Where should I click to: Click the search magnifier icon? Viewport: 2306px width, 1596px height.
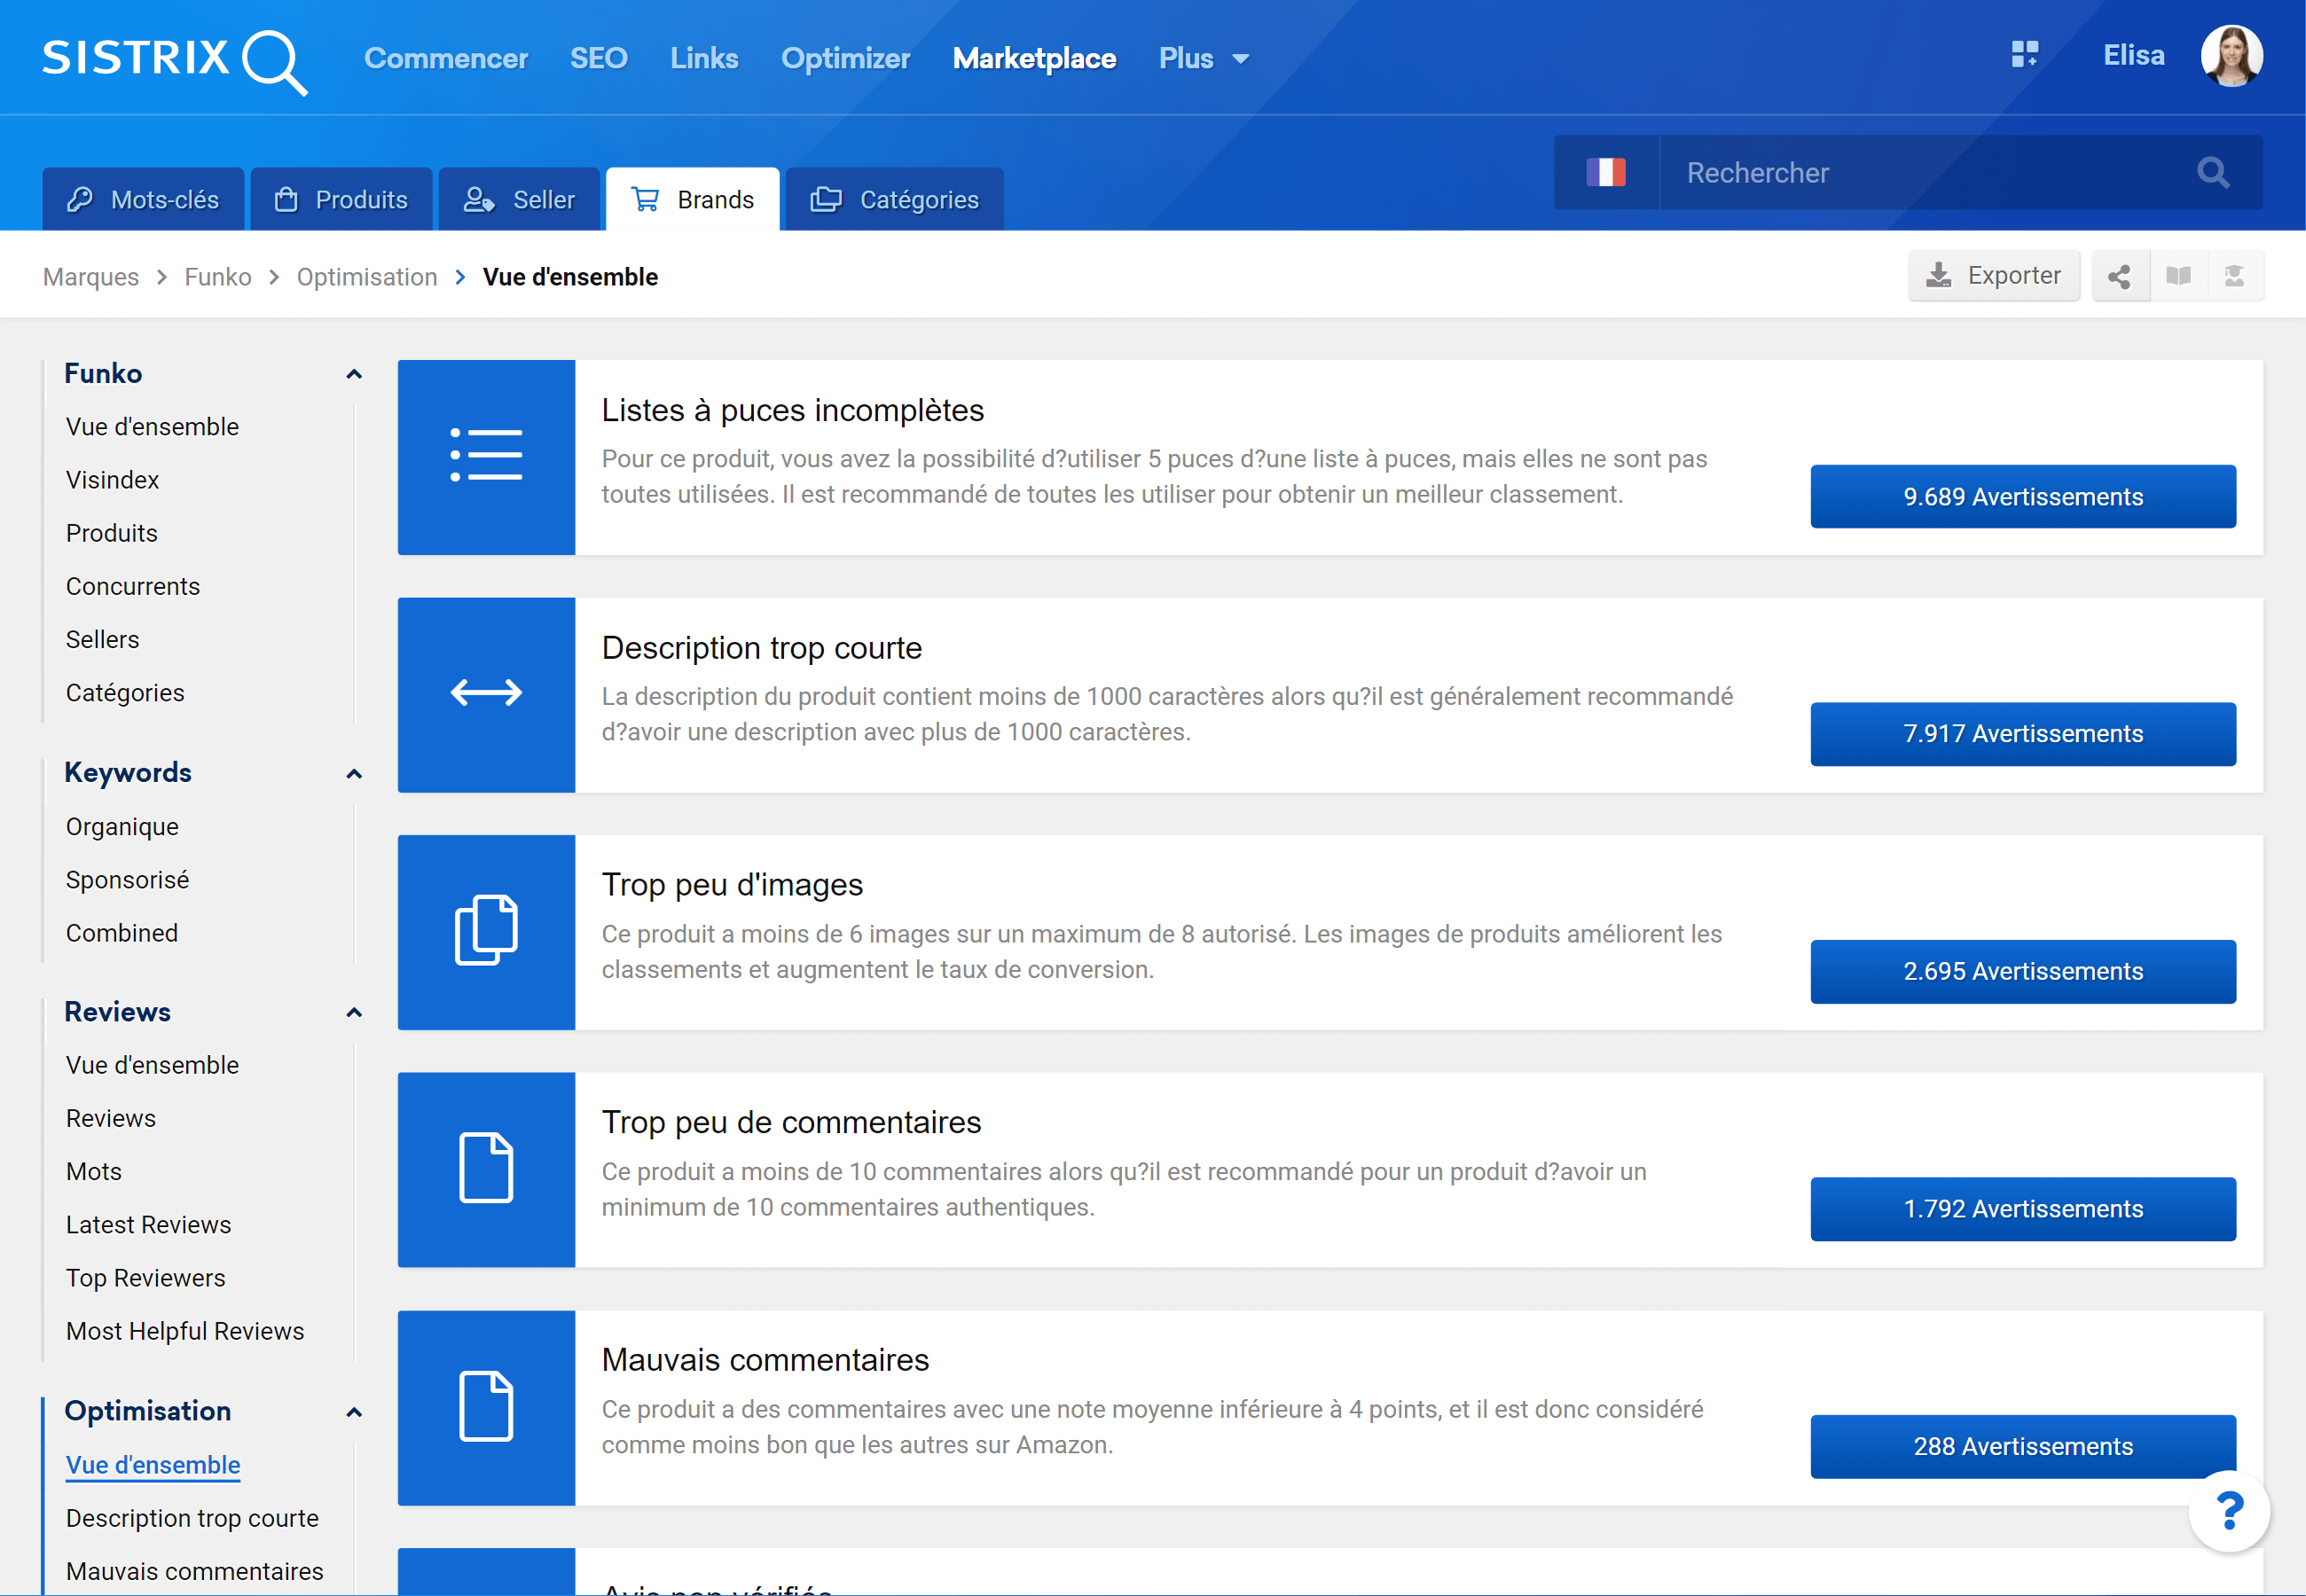tap(2213, 173)
